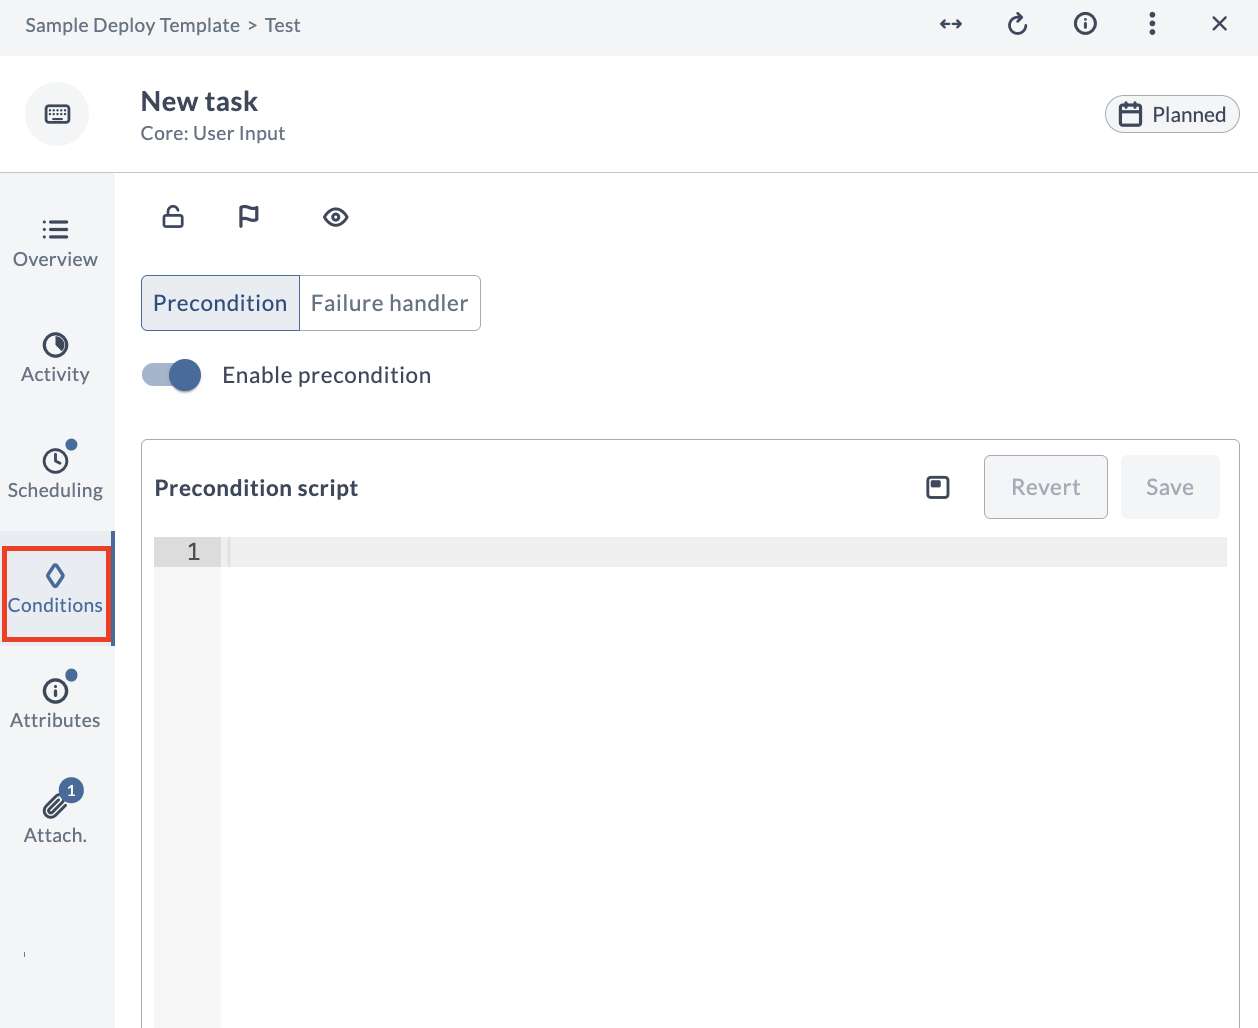Click the New task title
This screenshot has width=1258, height=1028.
199,101
